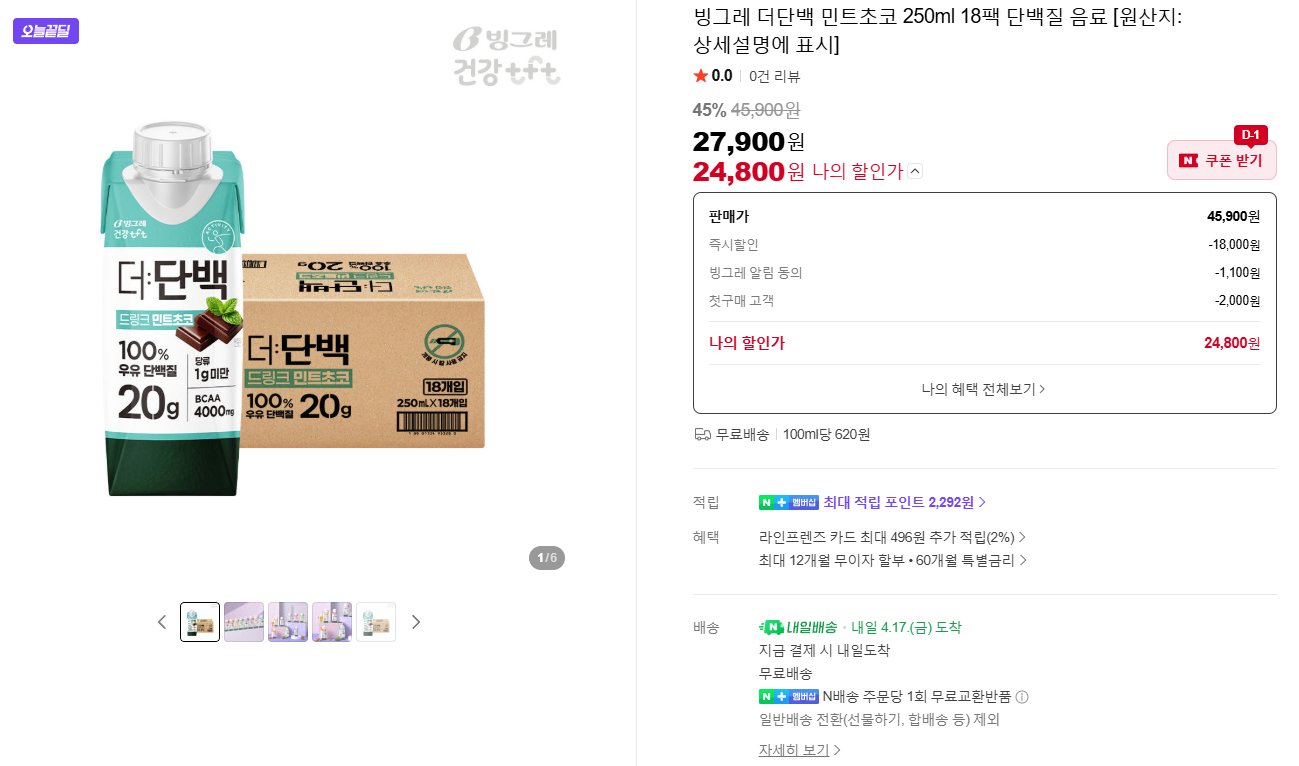This screenshot has width=1299, height=766.
Task: Open 최대 적립 포인트 2,292원 details
Action: (904, 502)
